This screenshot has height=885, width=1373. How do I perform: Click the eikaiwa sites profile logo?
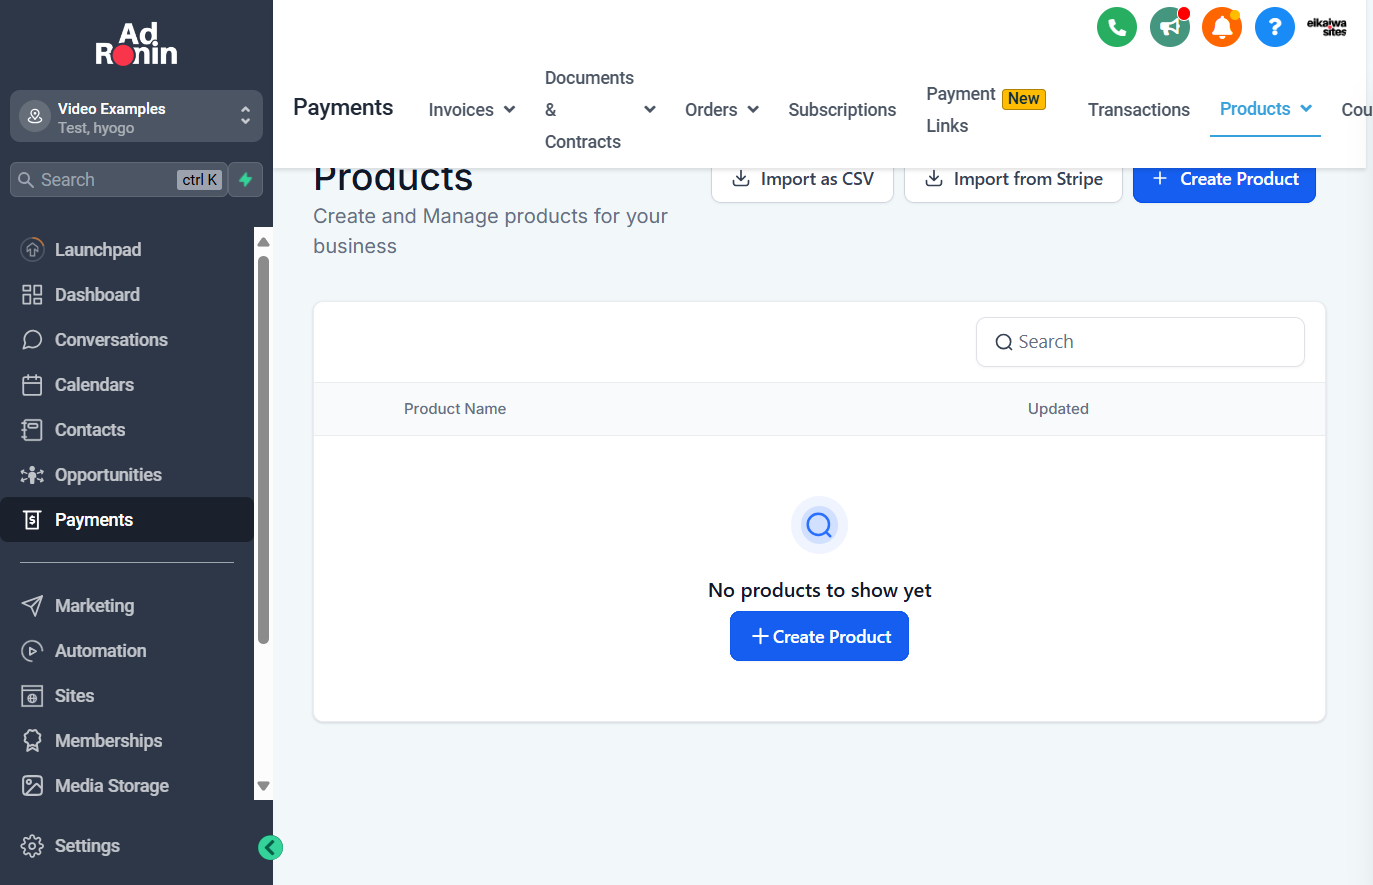point(1327,27)
